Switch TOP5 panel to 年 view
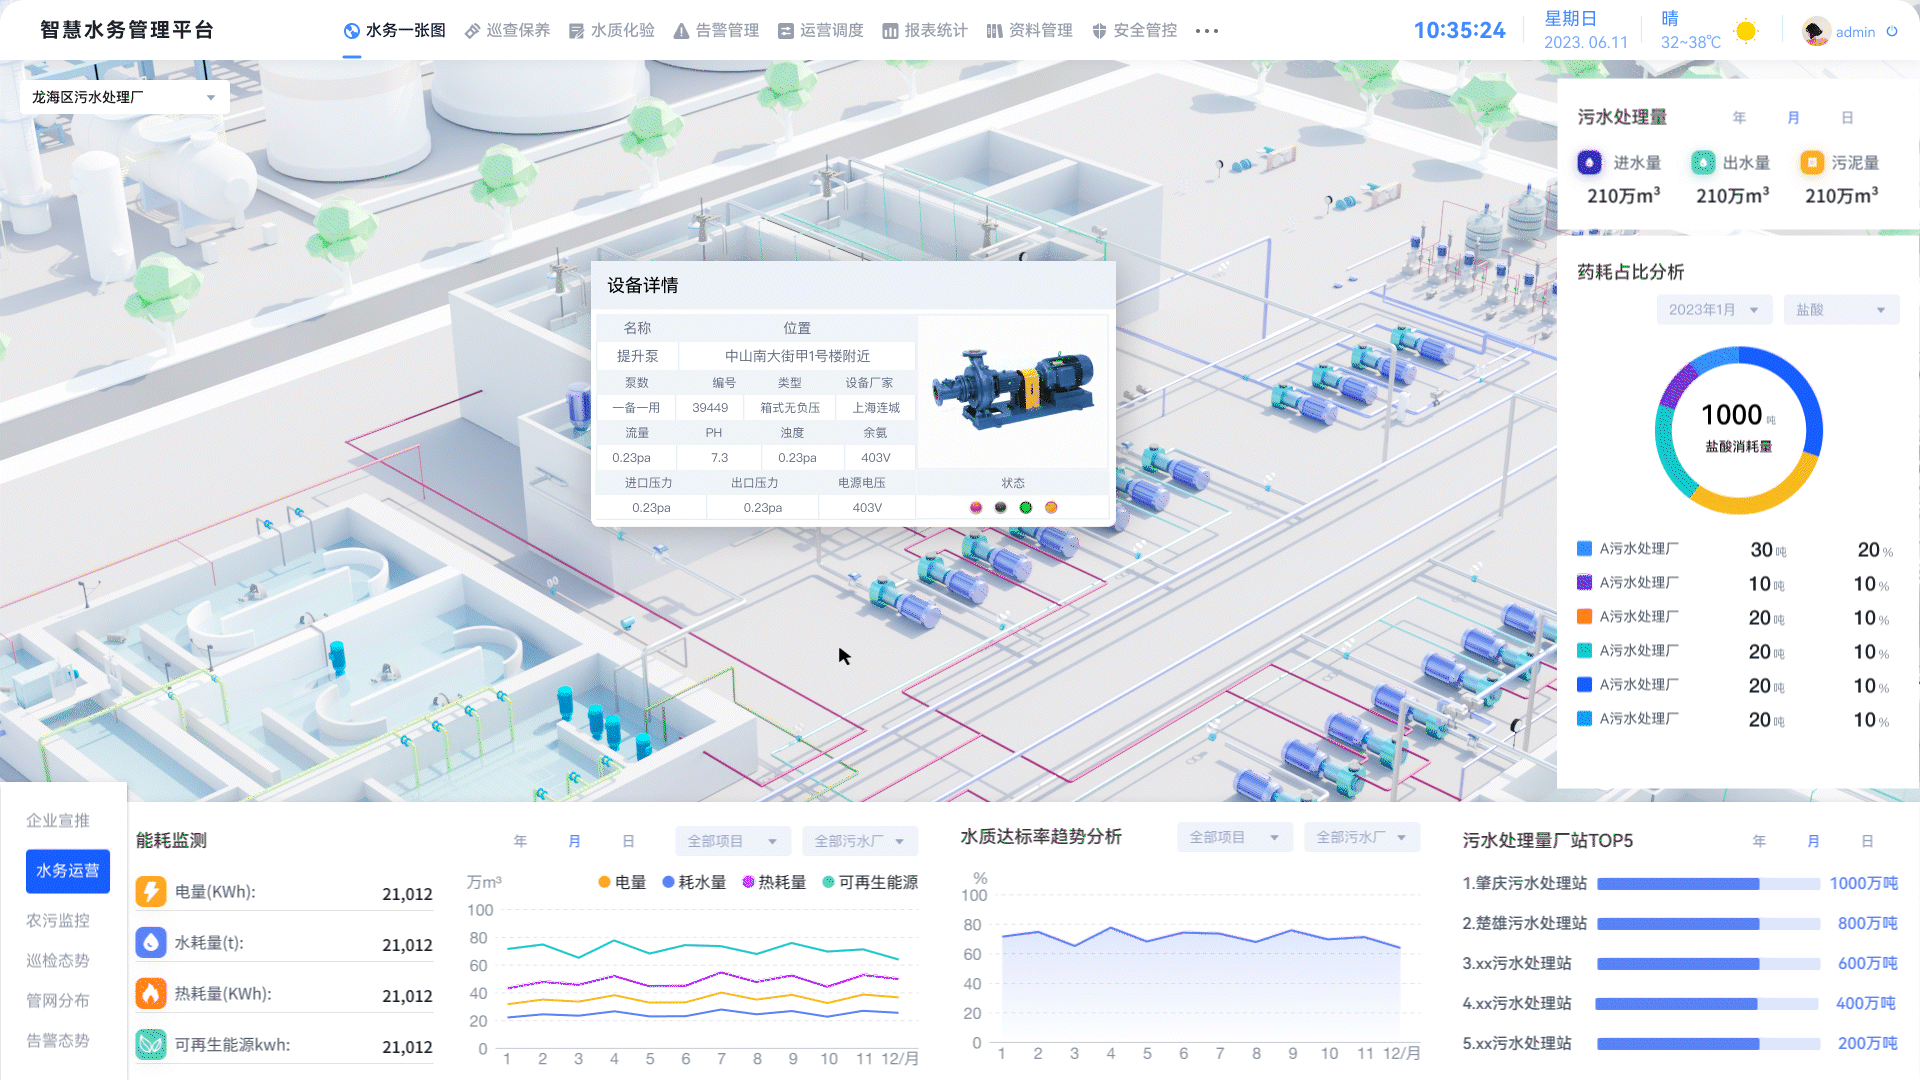1920x1080 pixels. click(1759, 841)
